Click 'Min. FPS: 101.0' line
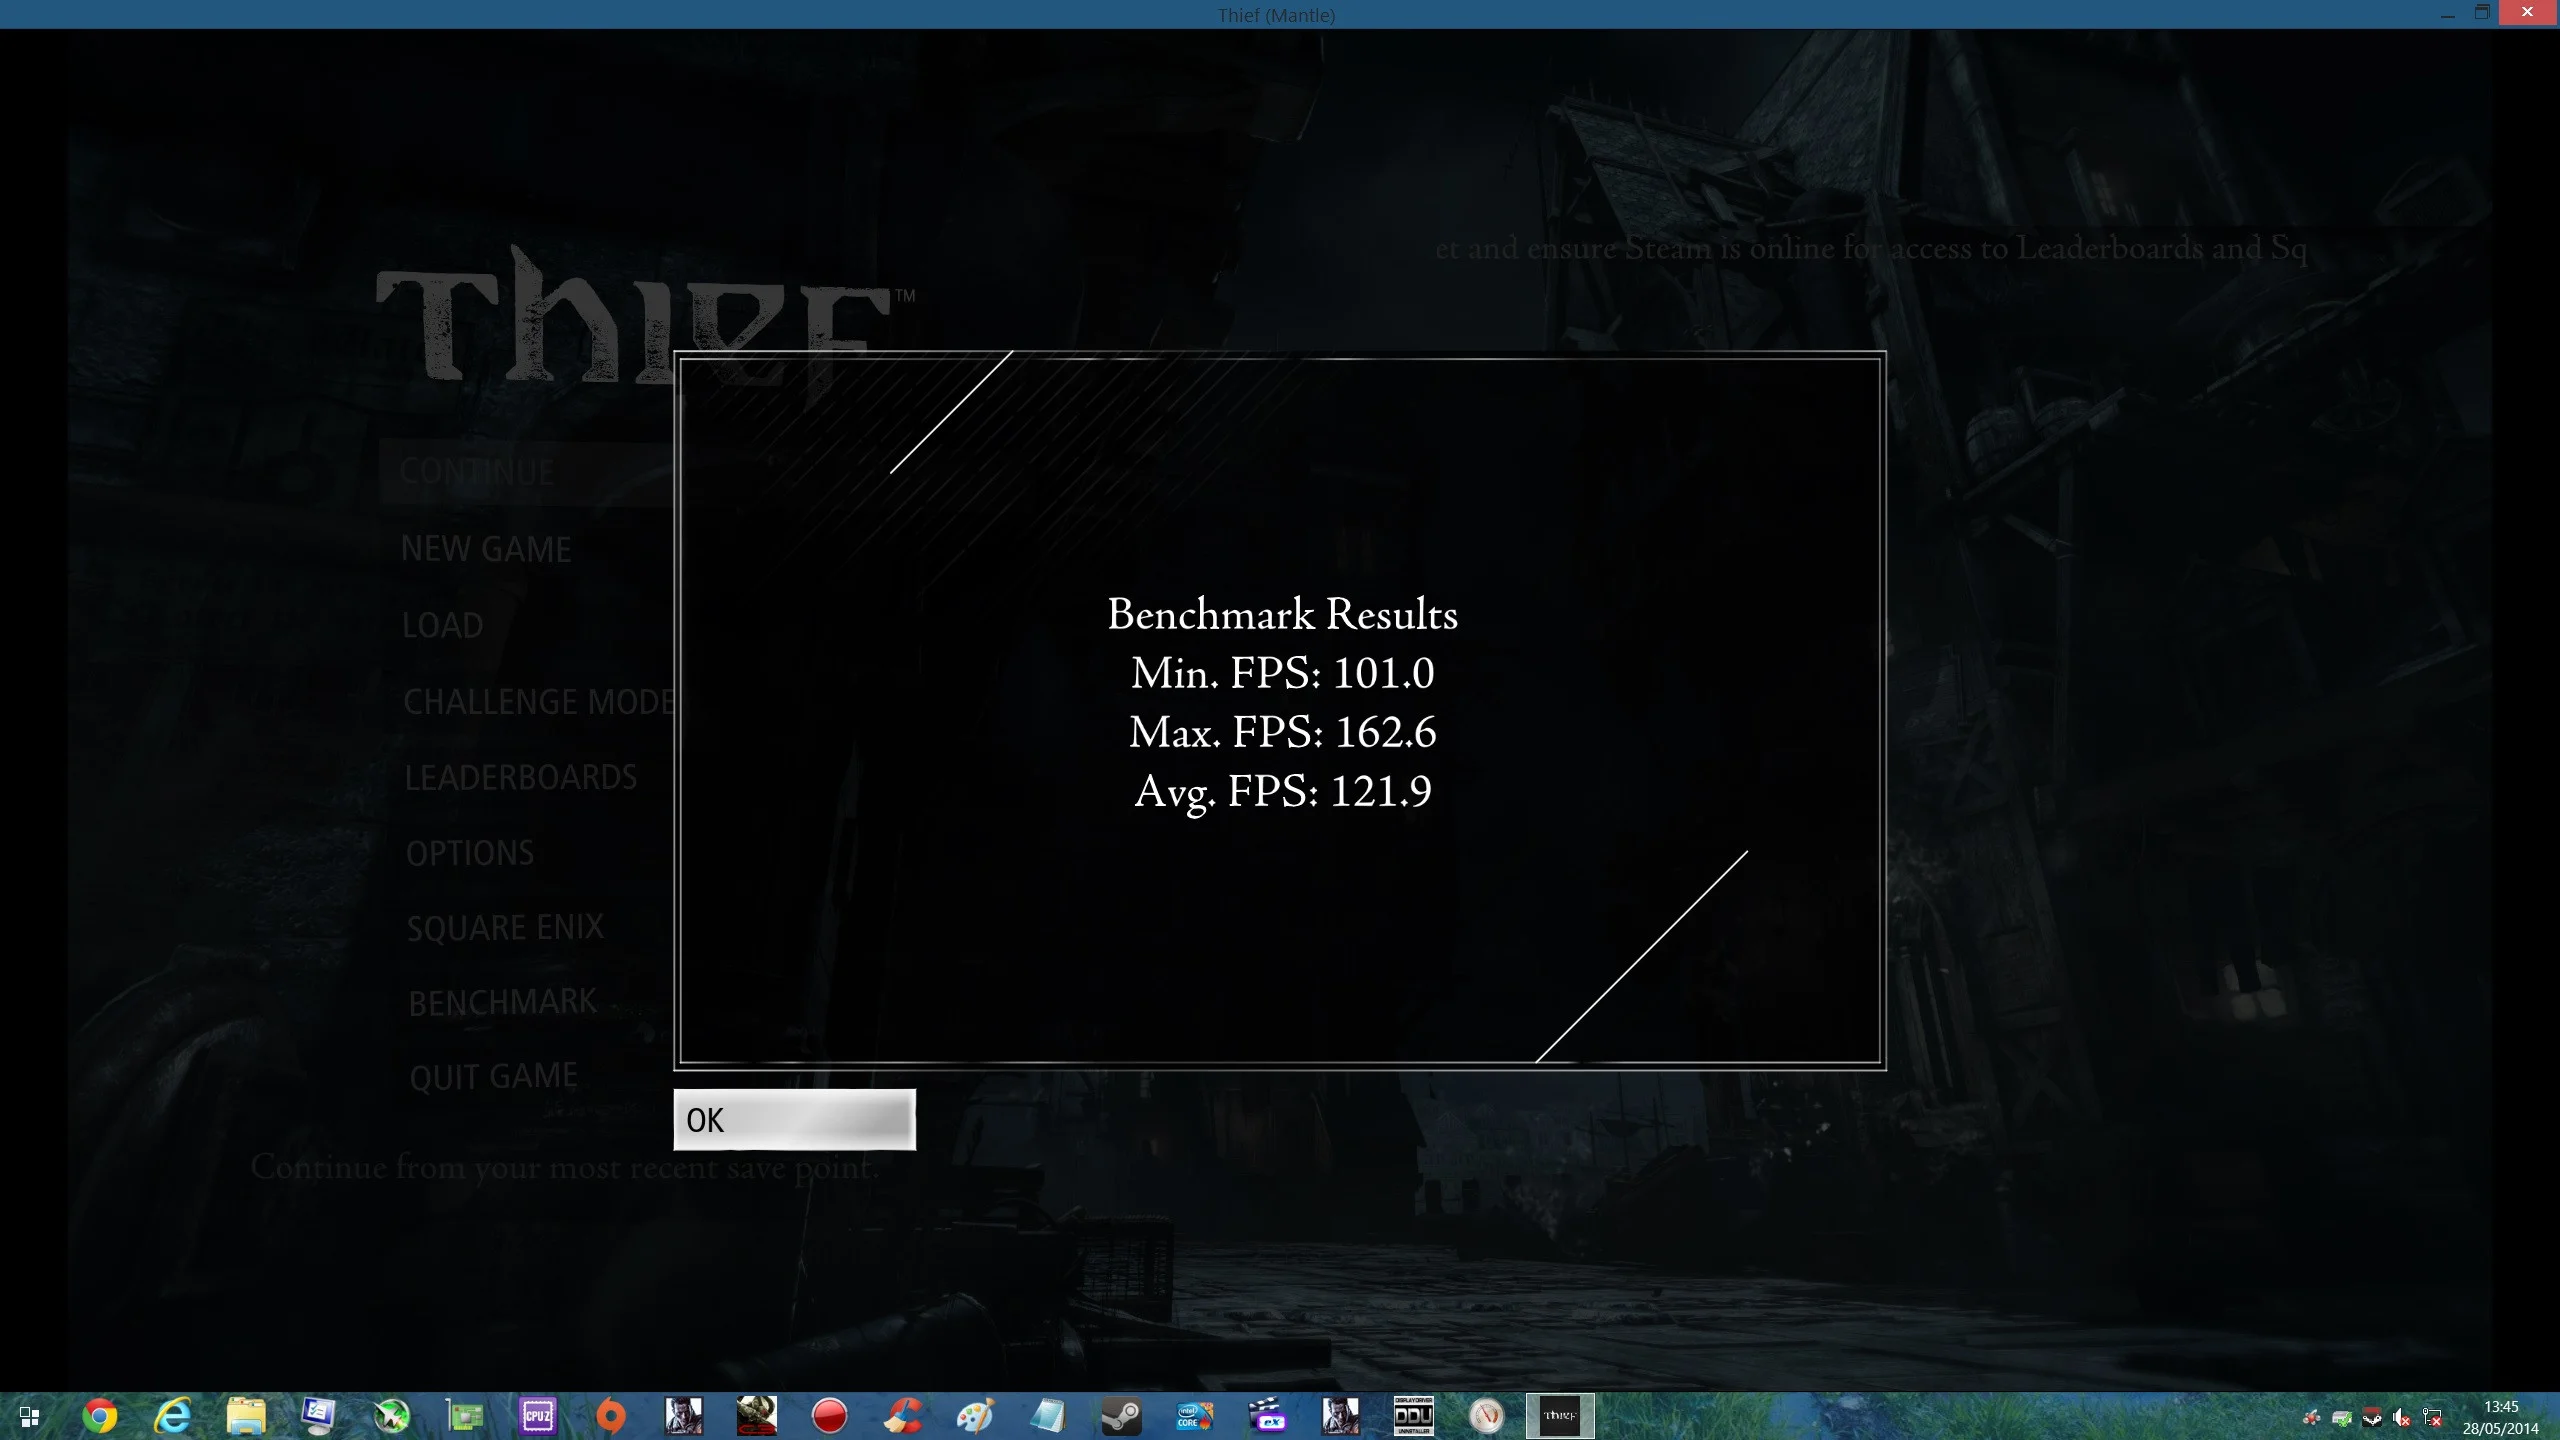2560x1440 pixels. point(1282,673)
